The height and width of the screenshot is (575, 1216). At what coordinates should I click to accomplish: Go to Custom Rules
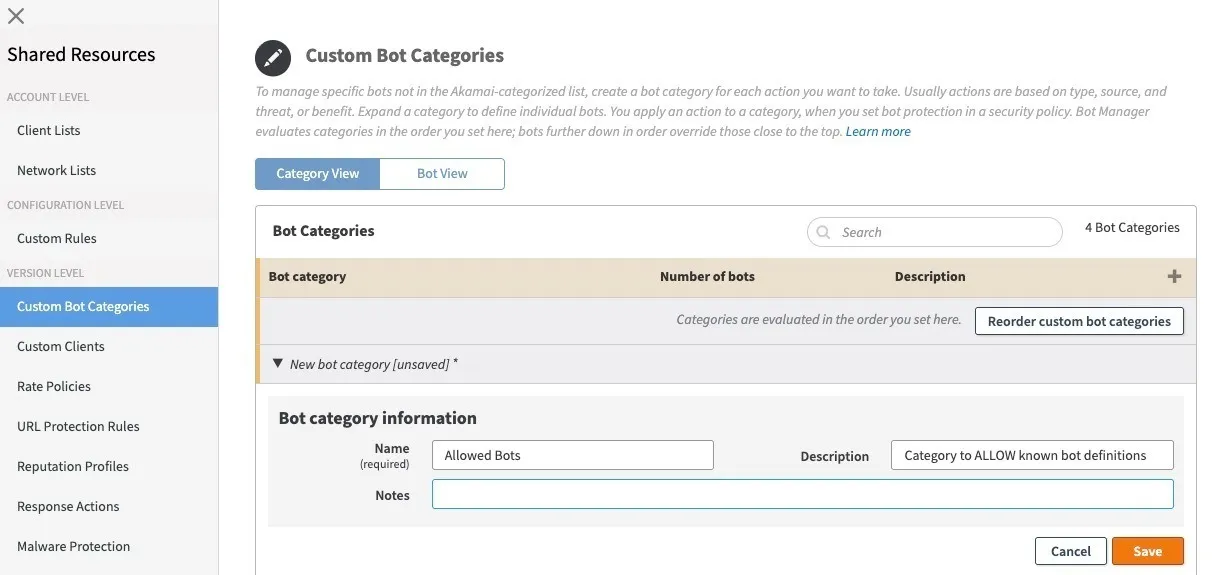56,239
